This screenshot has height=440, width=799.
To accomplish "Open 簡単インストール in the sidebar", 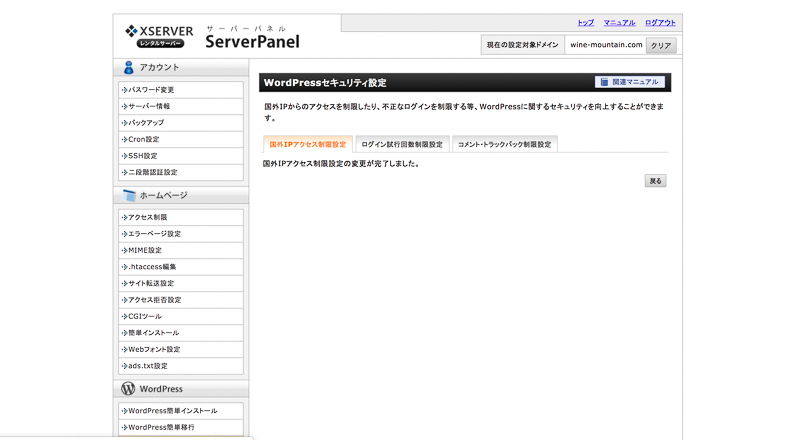I will pyautogui.click(x=181, y=333).
